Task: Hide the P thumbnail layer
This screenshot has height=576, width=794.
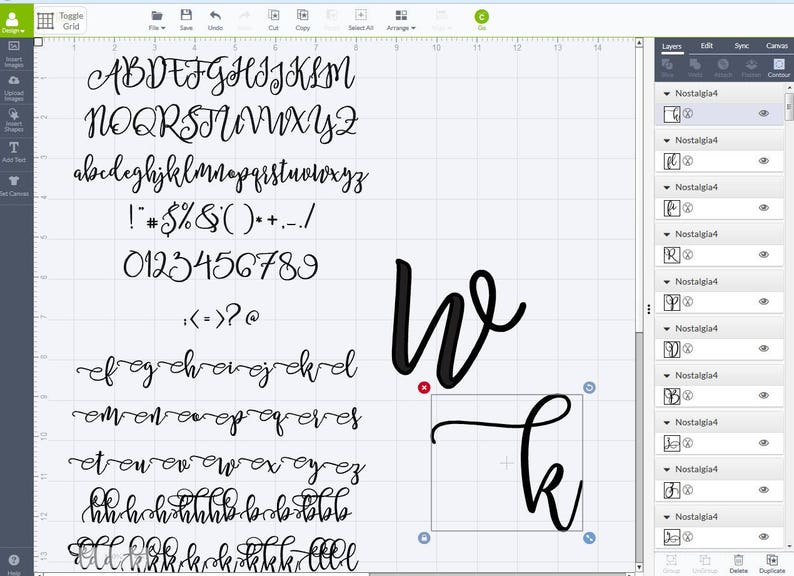Action: click(764, 301)
